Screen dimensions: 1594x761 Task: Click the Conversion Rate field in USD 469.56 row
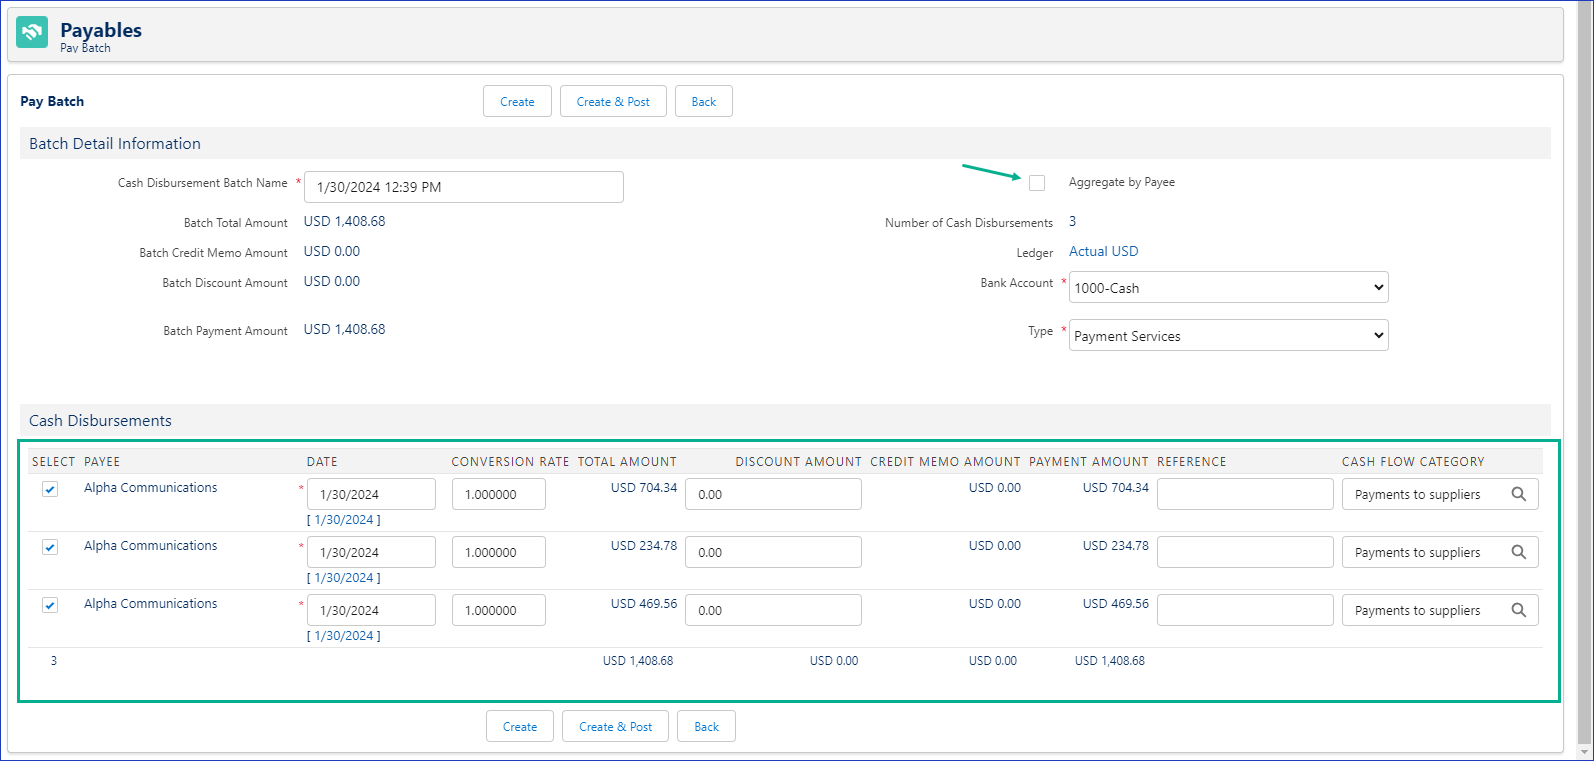[x=498, y=610]
